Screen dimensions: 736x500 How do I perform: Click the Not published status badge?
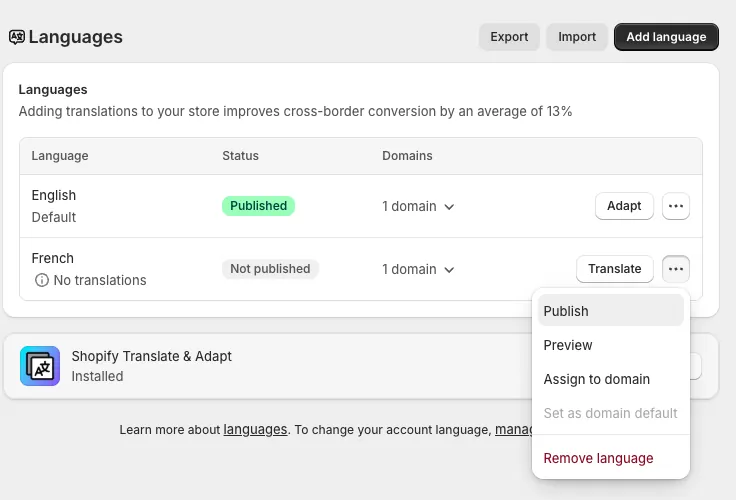coord(270,269)
